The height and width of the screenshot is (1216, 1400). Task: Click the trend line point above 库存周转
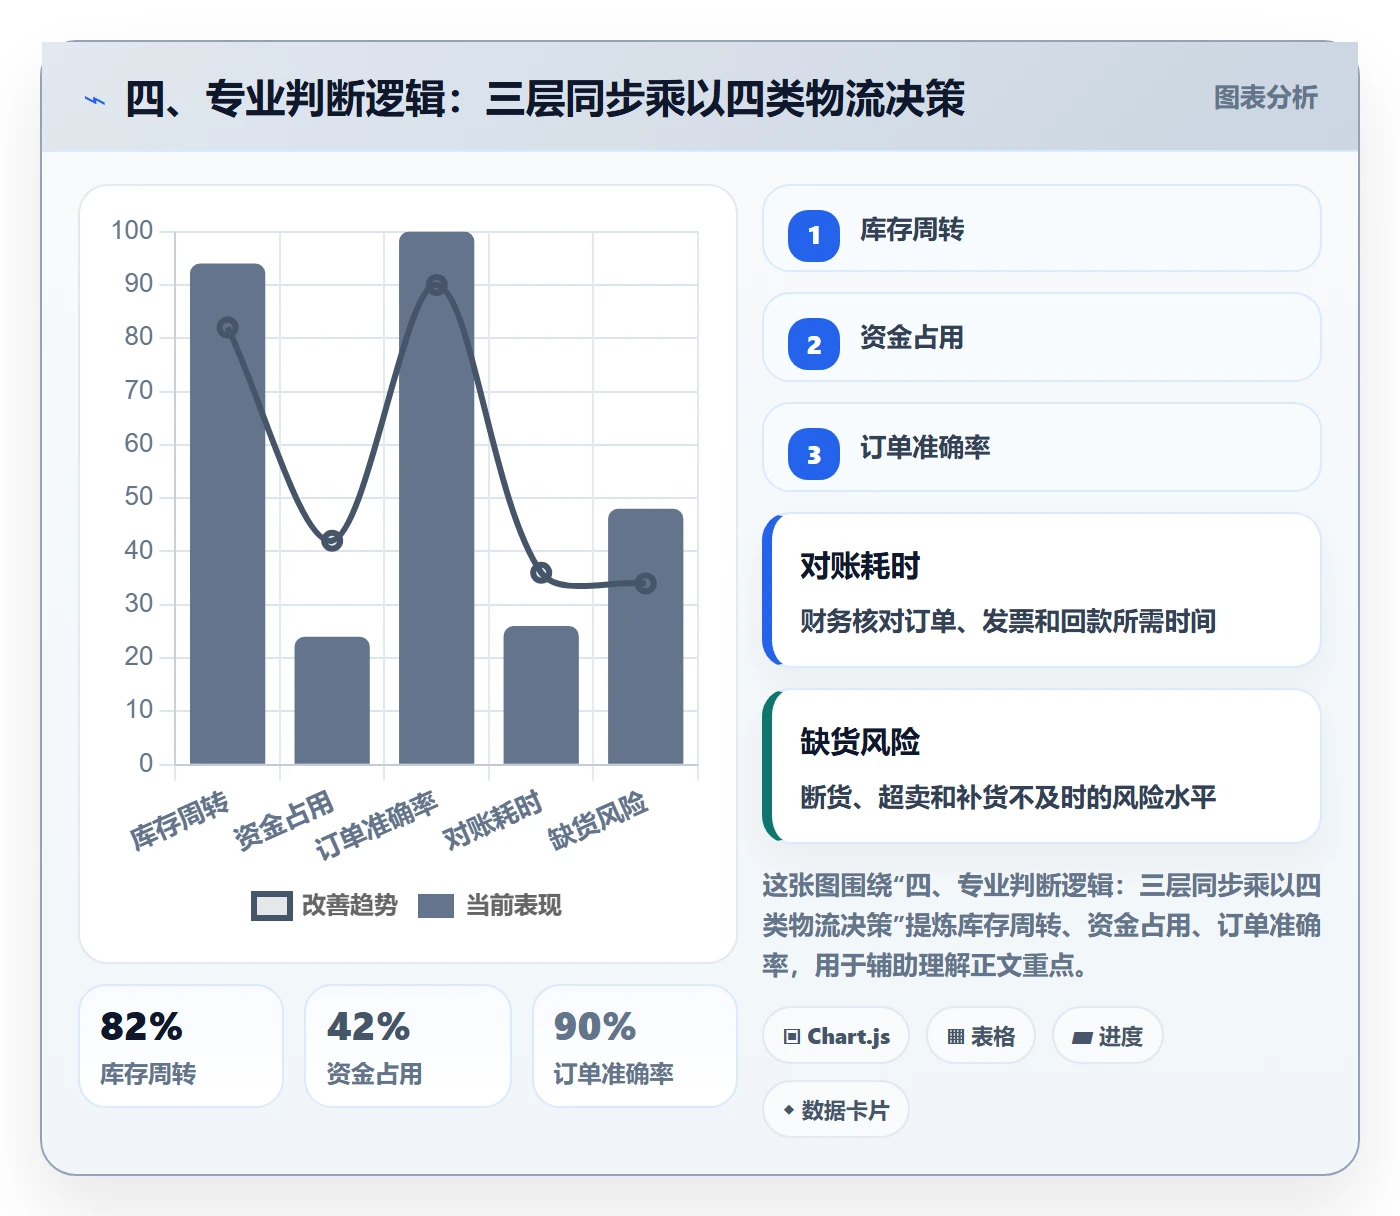pos(228,328)
